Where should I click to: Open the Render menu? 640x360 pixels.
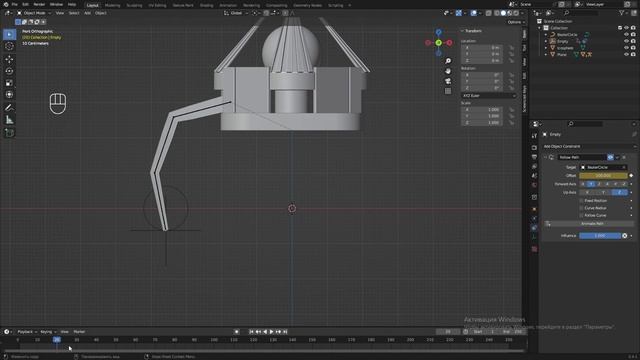(x=39, y=4)
